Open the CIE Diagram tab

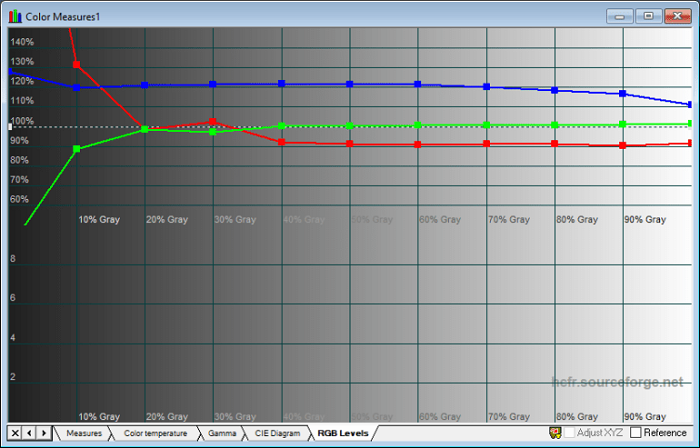277,433
